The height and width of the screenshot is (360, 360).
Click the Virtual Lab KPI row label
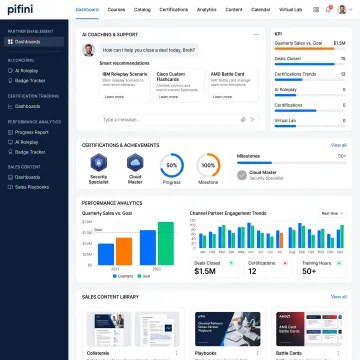pyautogui.click(x=285, y=121)
